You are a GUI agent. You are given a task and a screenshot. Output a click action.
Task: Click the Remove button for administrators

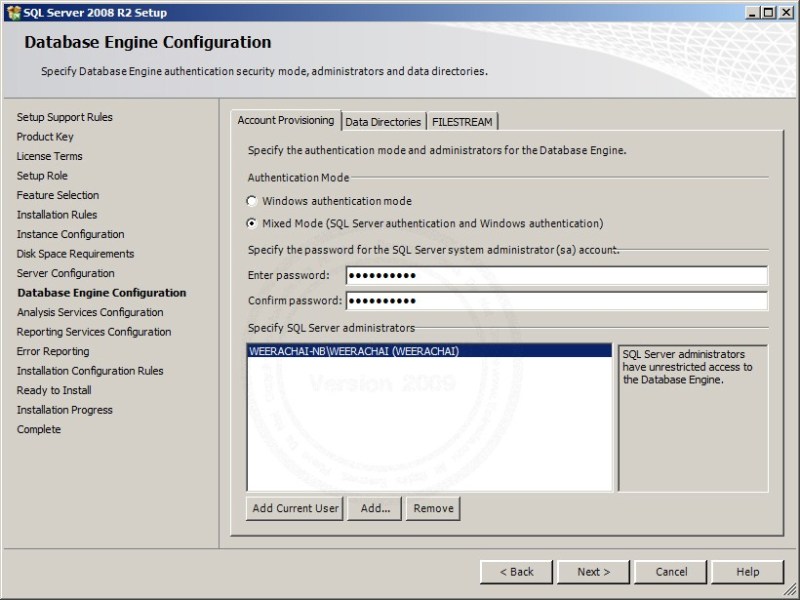pyautogui.click(x=433, y=508)
